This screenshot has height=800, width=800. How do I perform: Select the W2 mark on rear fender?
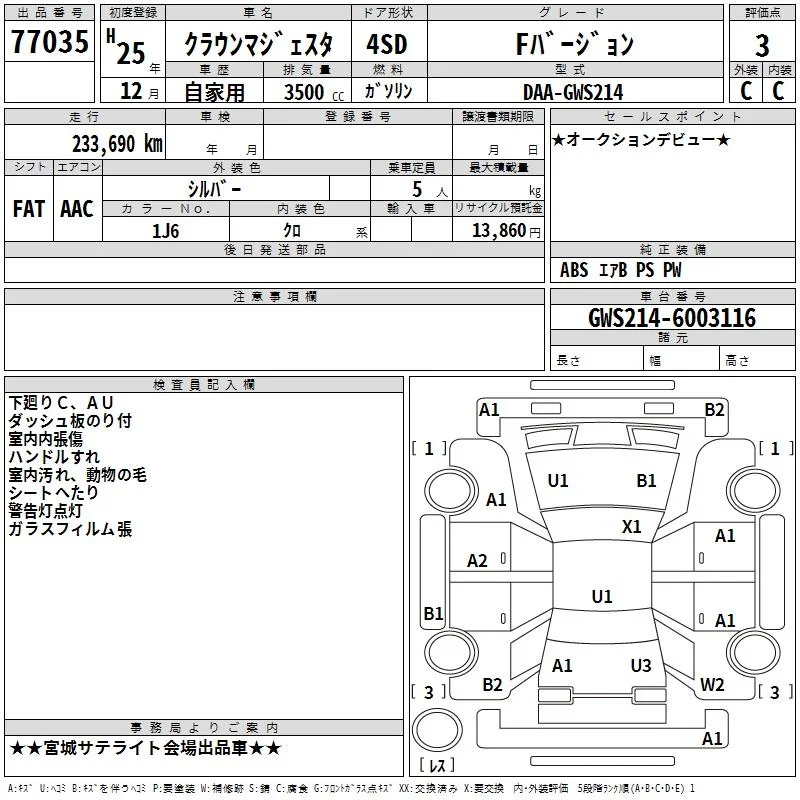click(712, 684)
